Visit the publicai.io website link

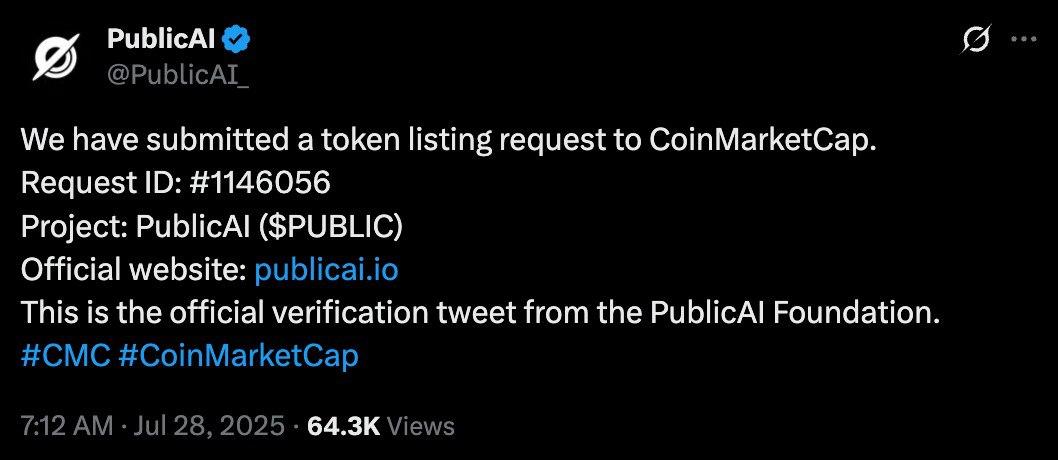coord(327,270)
